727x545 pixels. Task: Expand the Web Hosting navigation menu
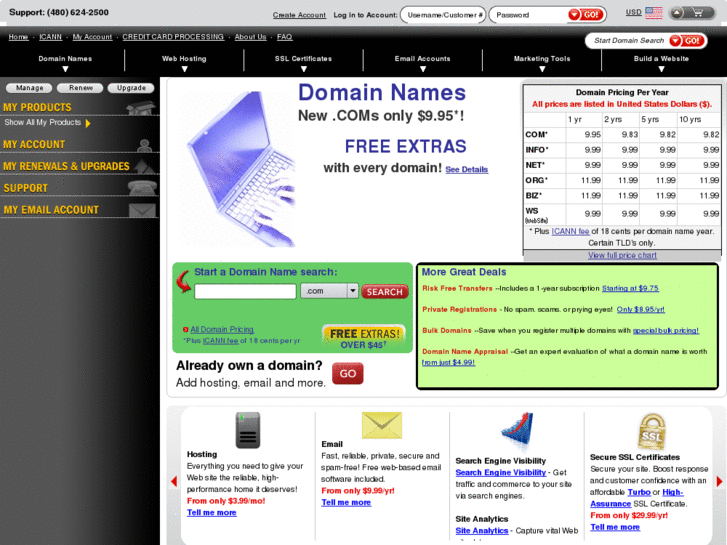pos(184,62)
